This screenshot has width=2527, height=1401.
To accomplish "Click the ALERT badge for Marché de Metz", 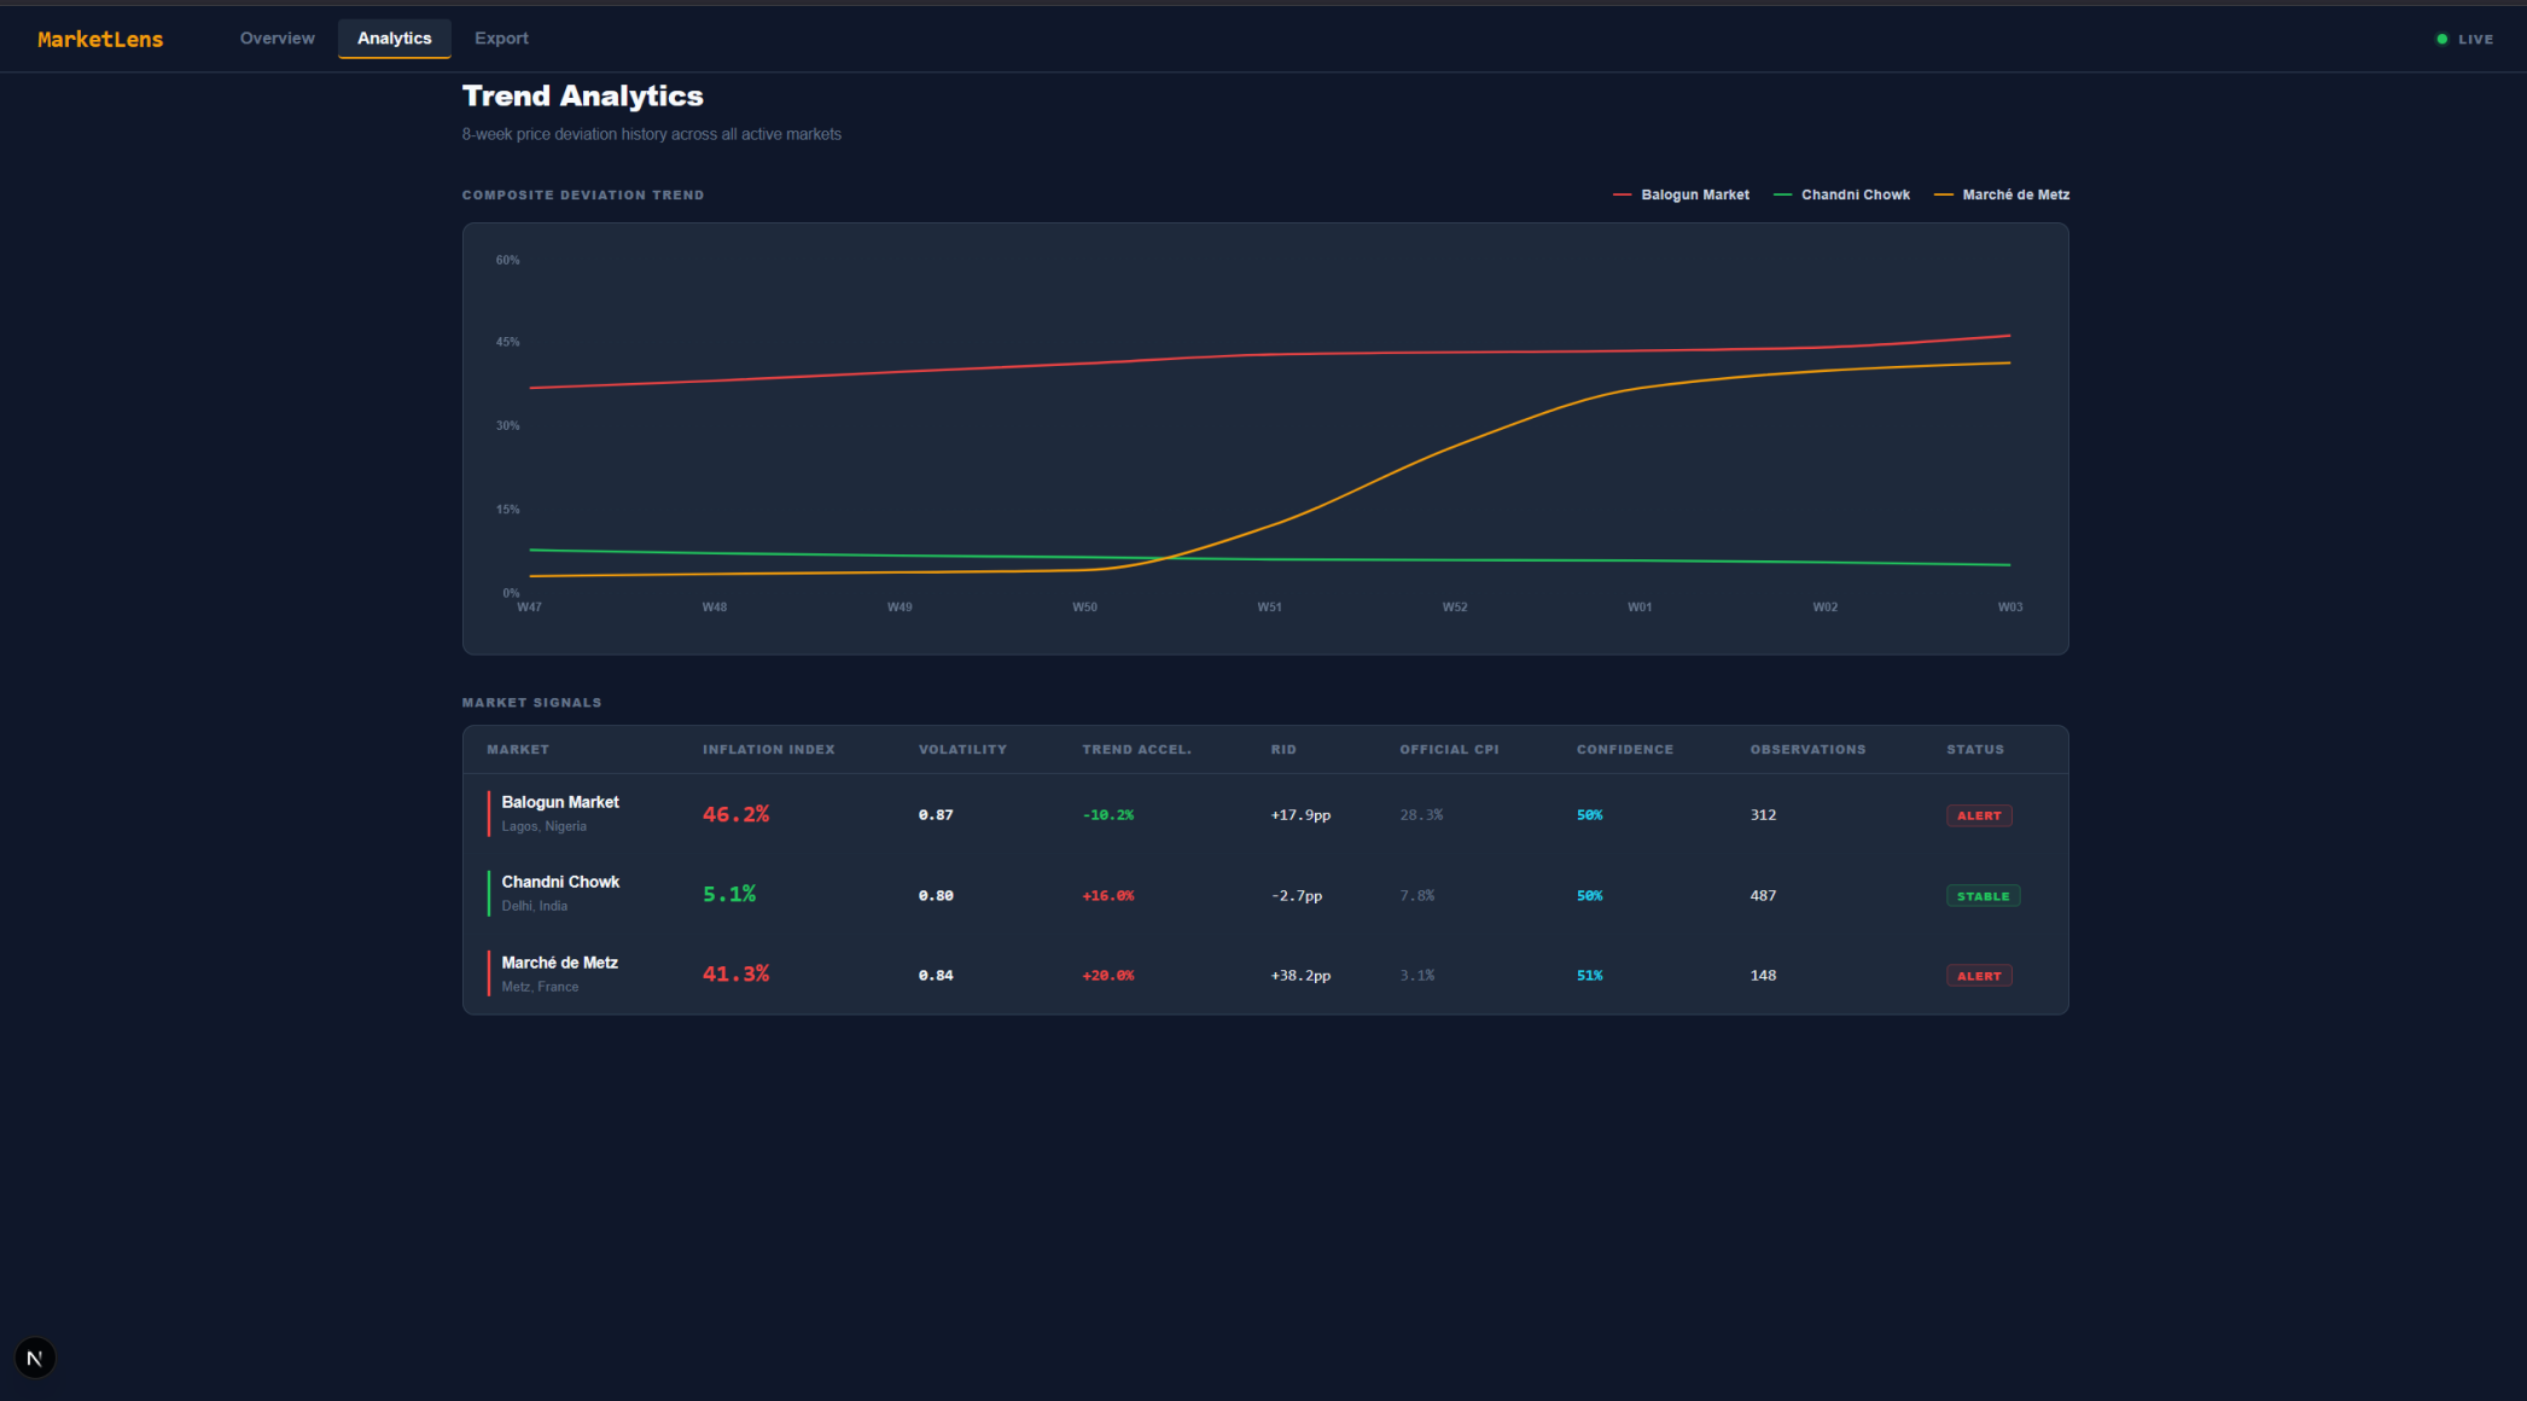I will click(1978, 976).
